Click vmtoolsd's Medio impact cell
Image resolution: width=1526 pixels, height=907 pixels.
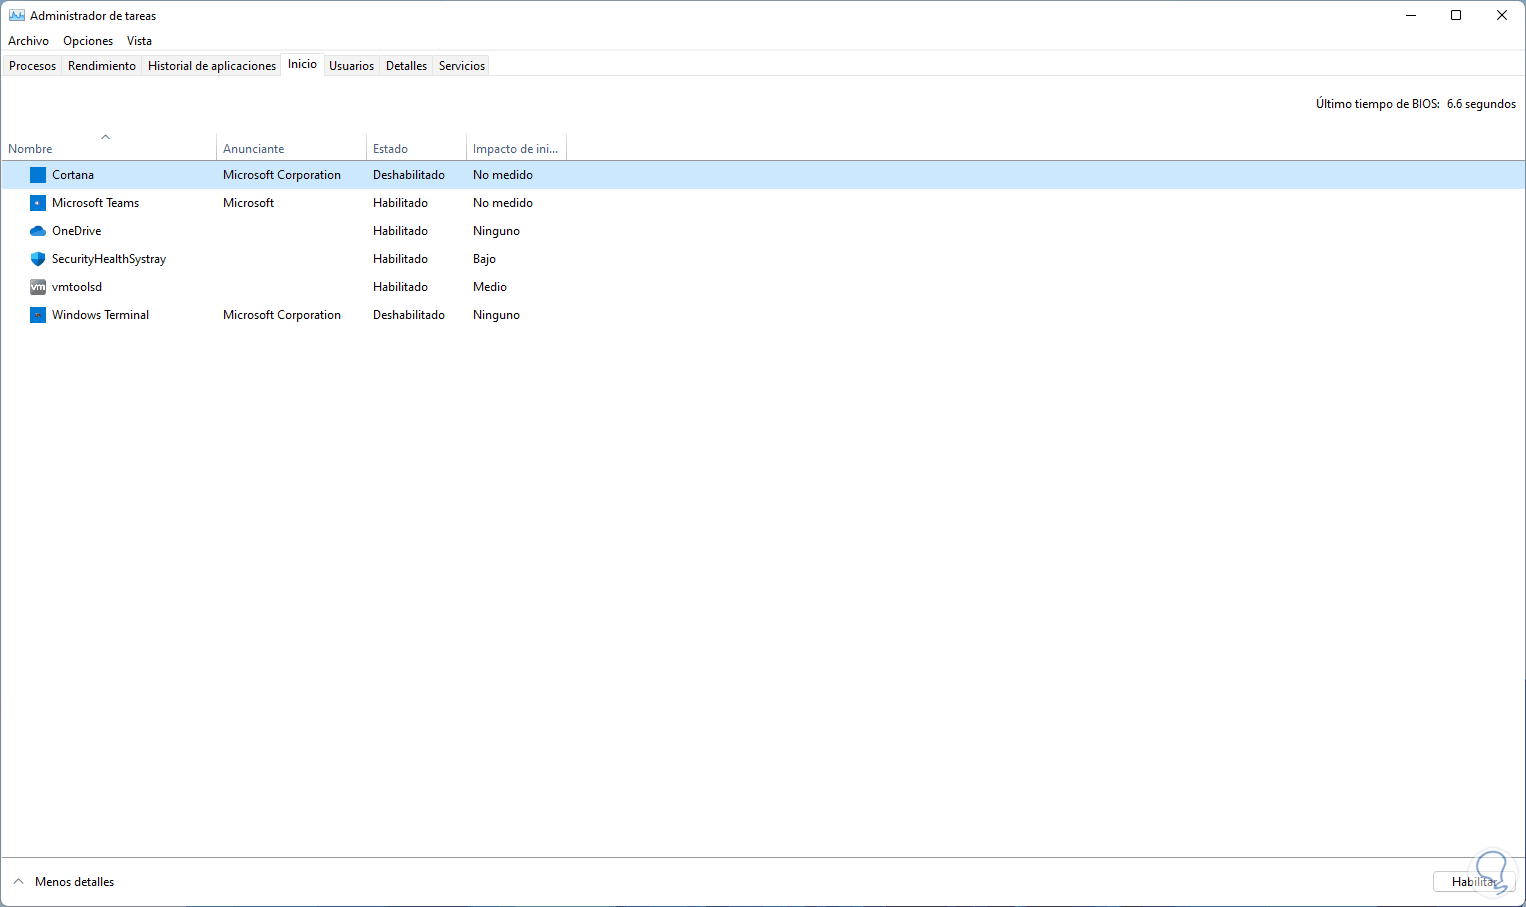490,287
